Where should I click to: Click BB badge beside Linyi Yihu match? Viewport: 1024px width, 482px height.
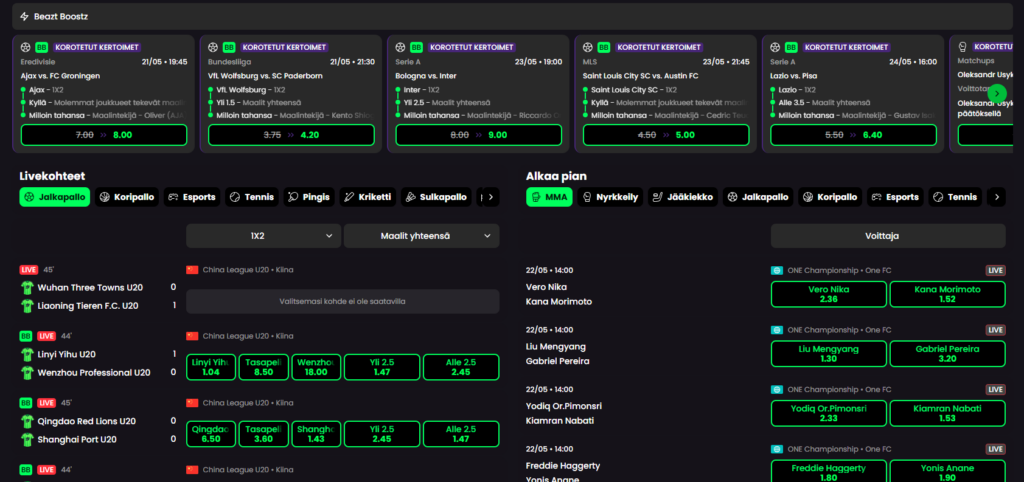click(x=26, y=336)
